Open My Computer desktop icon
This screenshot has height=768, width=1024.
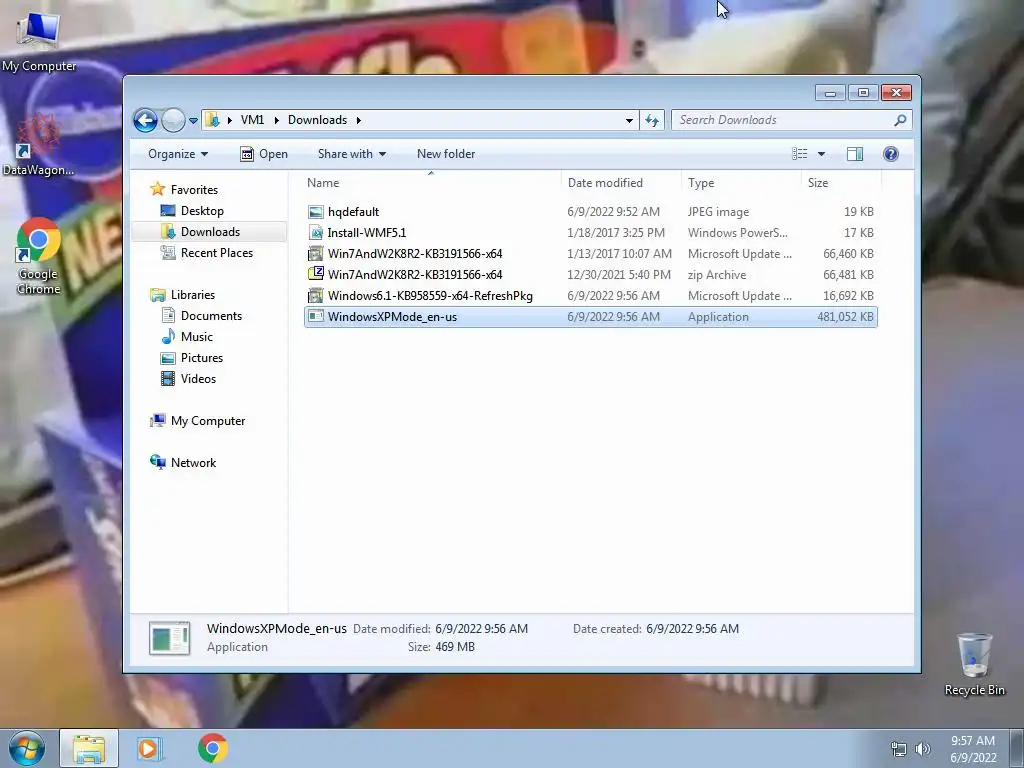(39, 42)
